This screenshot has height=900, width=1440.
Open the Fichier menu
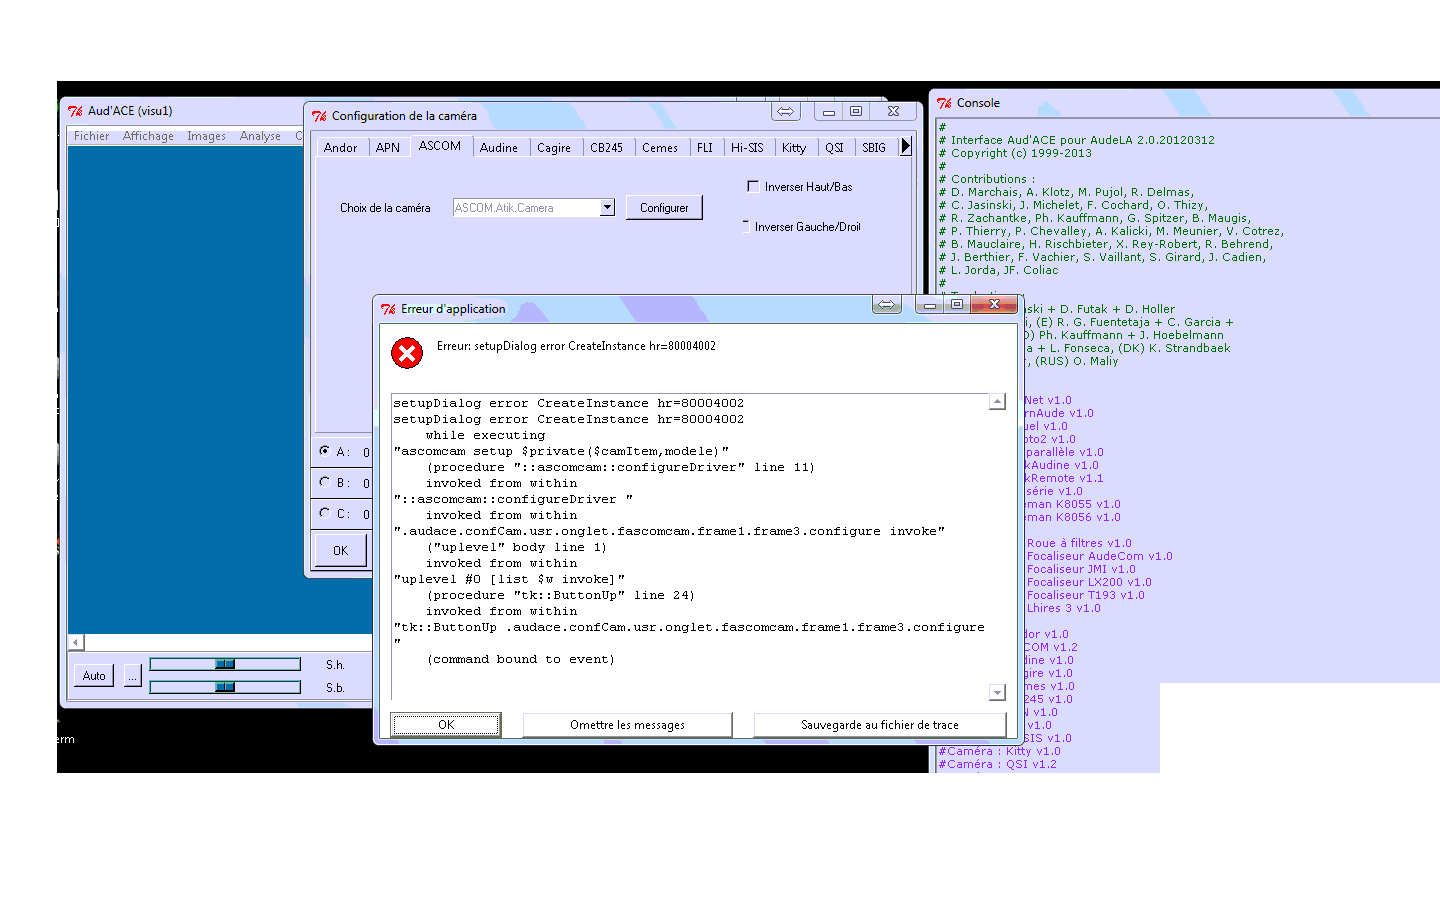click(91, 136)
